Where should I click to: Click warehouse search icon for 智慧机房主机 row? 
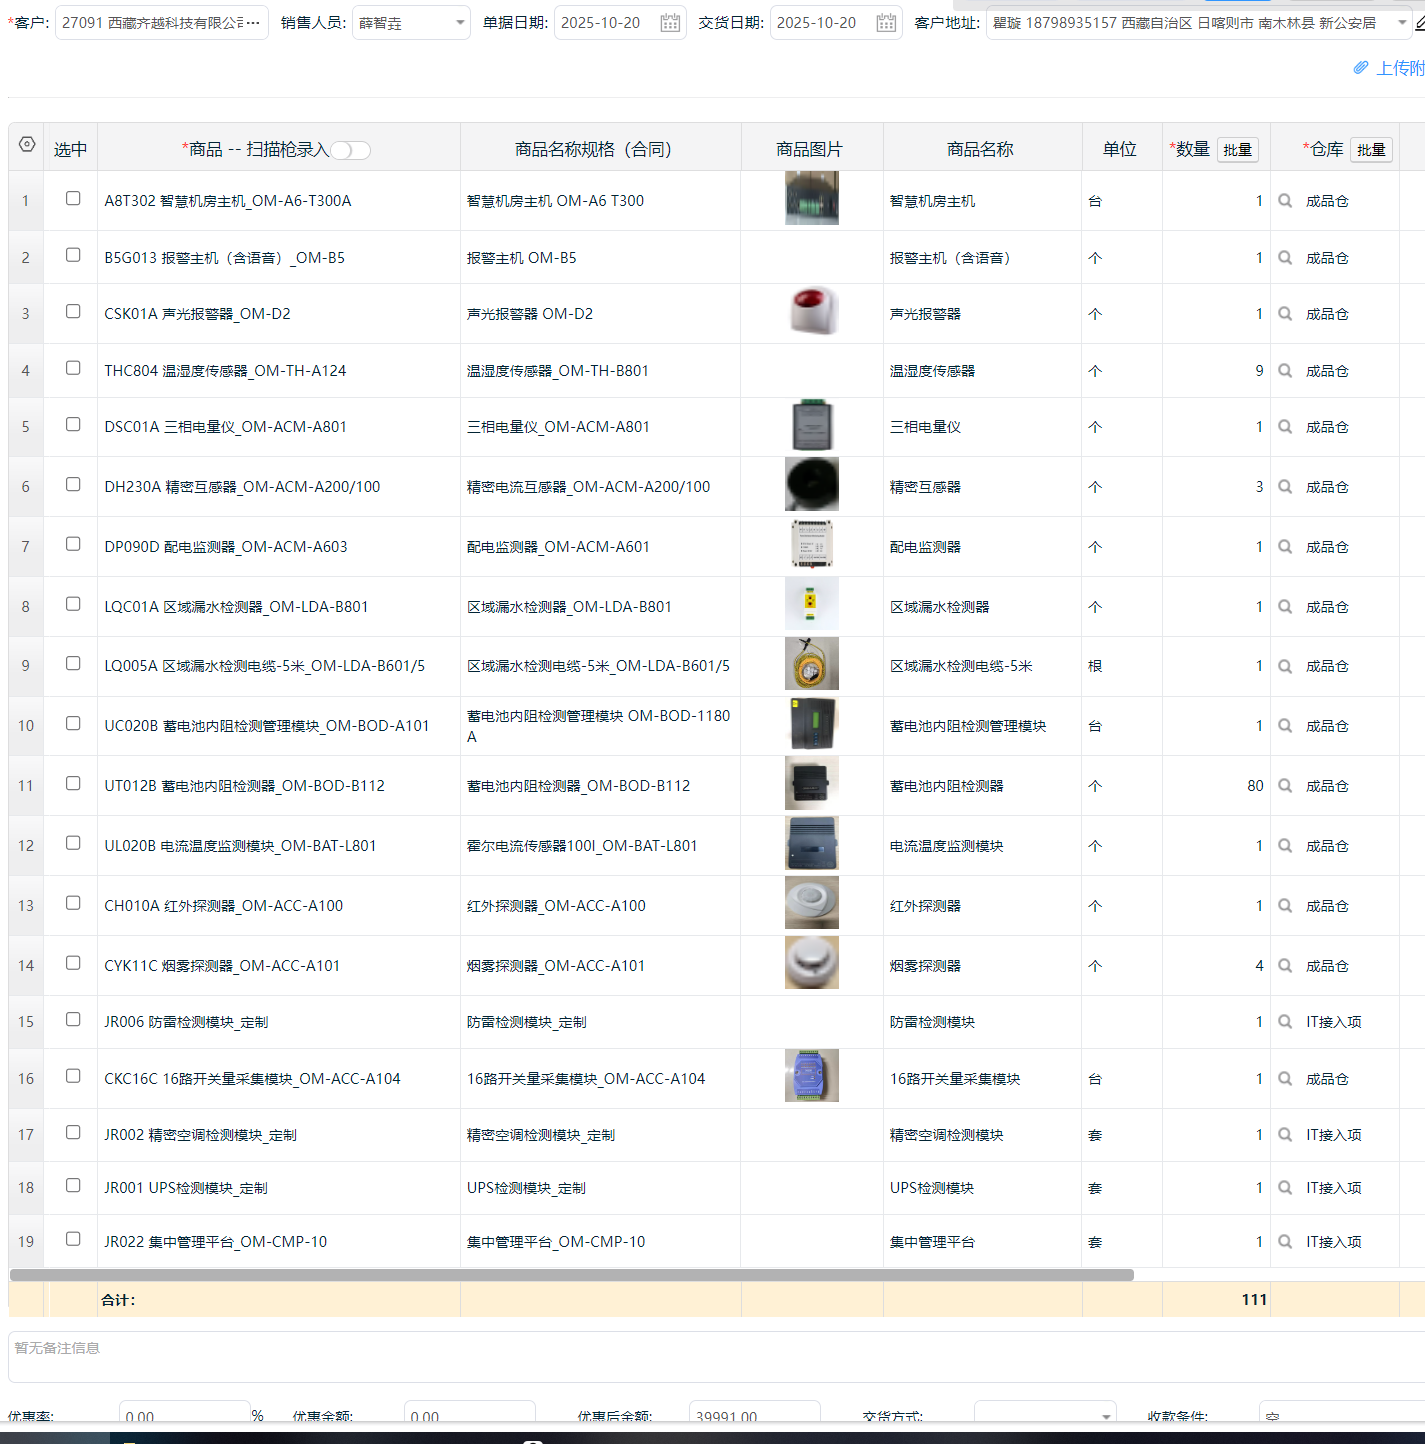(1285, 201)
